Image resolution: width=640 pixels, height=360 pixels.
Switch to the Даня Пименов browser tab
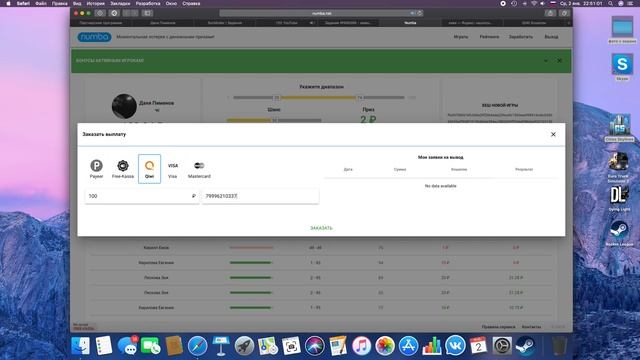pos(162,23)
